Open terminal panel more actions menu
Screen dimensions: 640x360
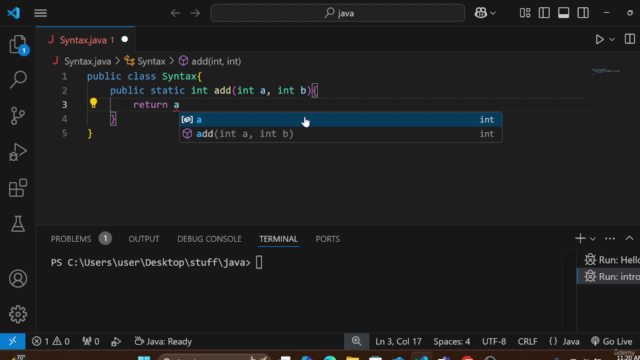[x=610, y=238]
